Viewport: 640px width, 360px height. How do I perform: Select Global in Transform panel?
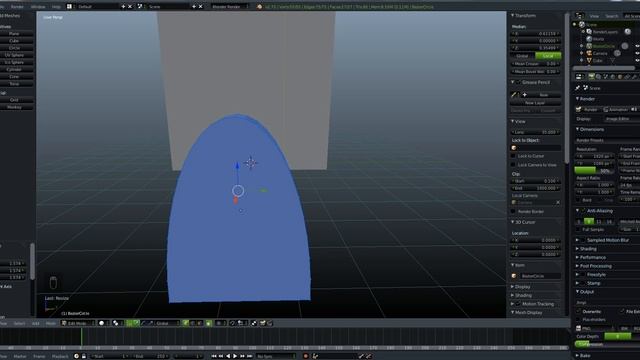[x=523, y=56]
